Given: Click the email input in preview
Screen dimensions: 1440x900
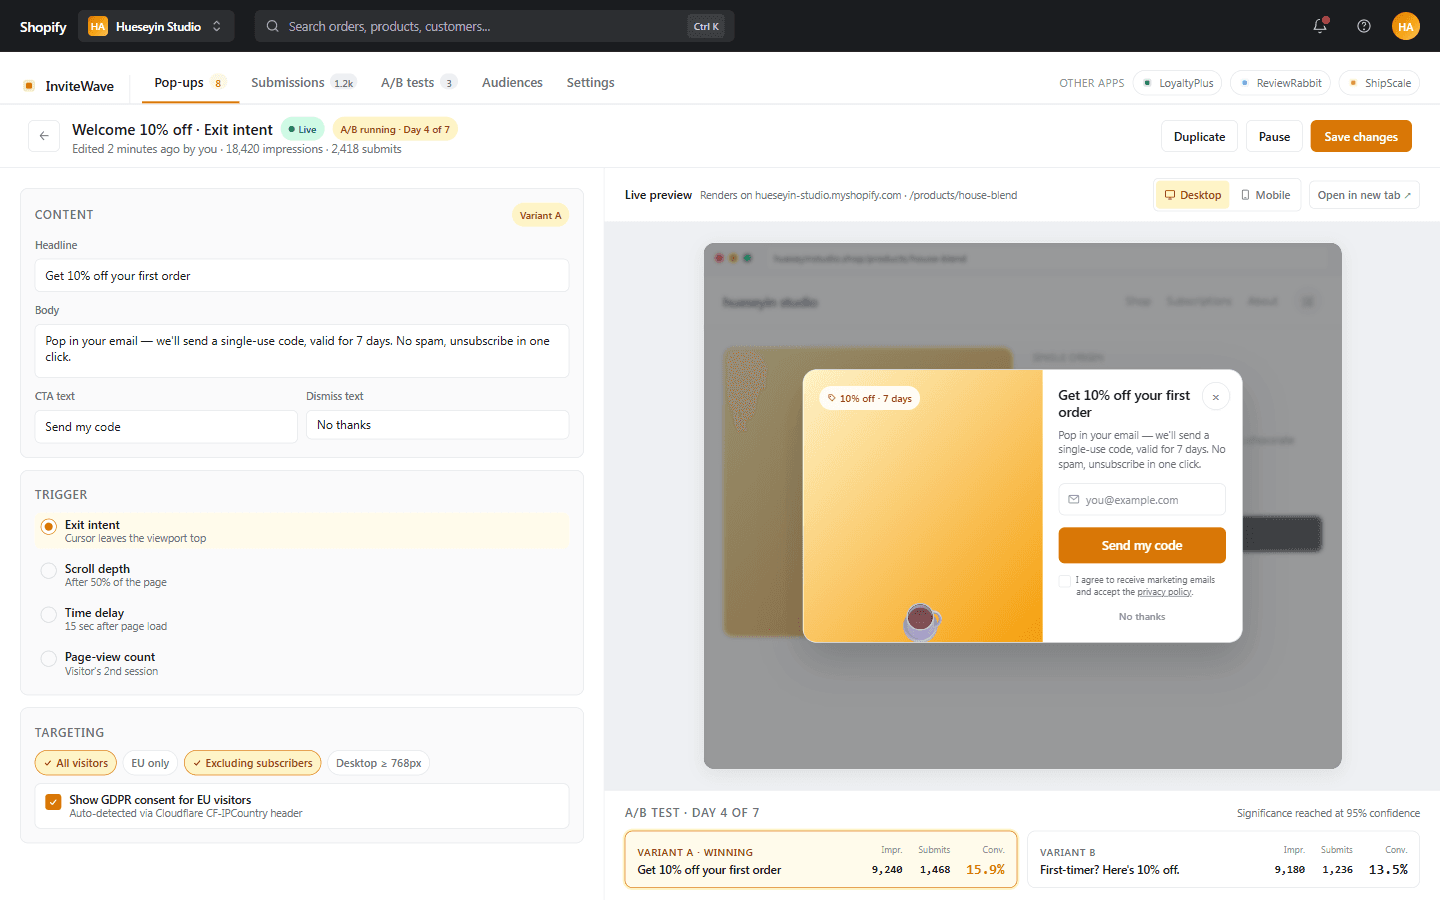Looking at the screenshot, I should coord(1142,499).
